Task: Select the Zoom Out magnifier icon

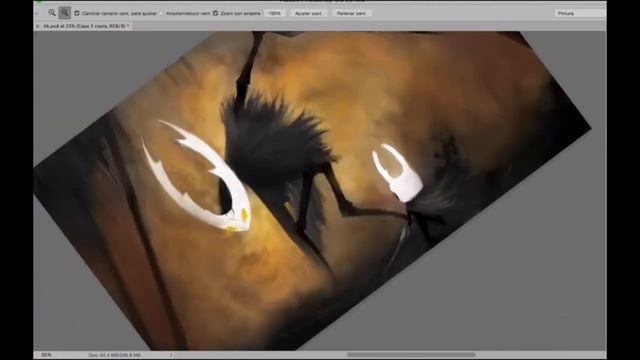Action: (x=64, y=13)
